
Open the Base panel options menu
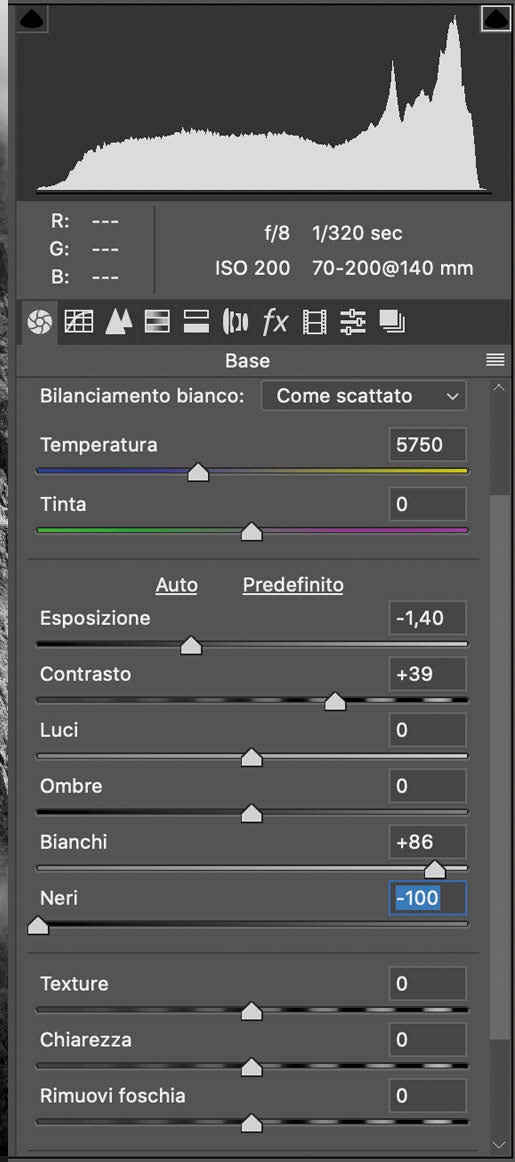[494, 360]
